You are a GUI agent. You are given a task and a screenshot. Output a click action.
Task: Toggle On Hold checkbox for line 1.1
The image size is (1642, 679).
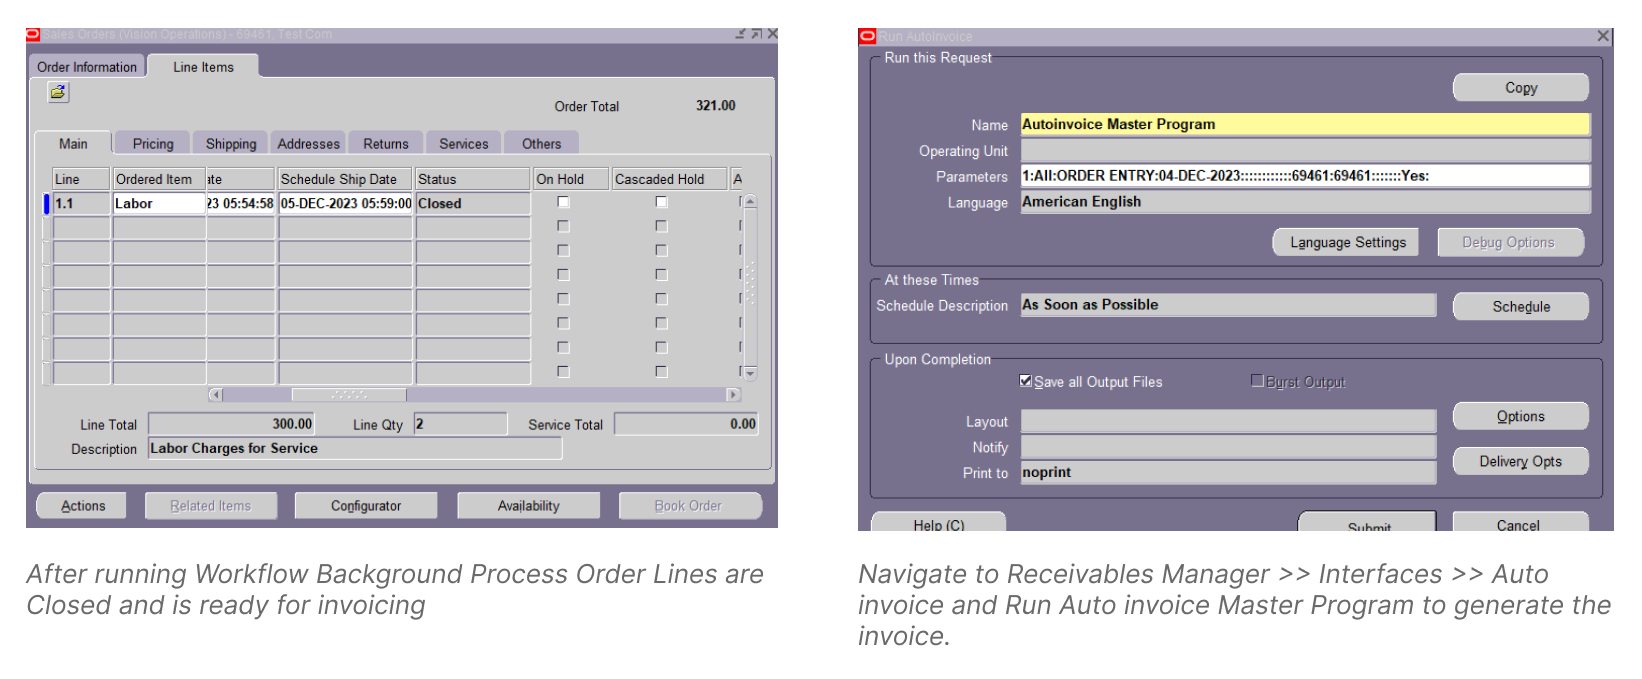click(563, 202)
